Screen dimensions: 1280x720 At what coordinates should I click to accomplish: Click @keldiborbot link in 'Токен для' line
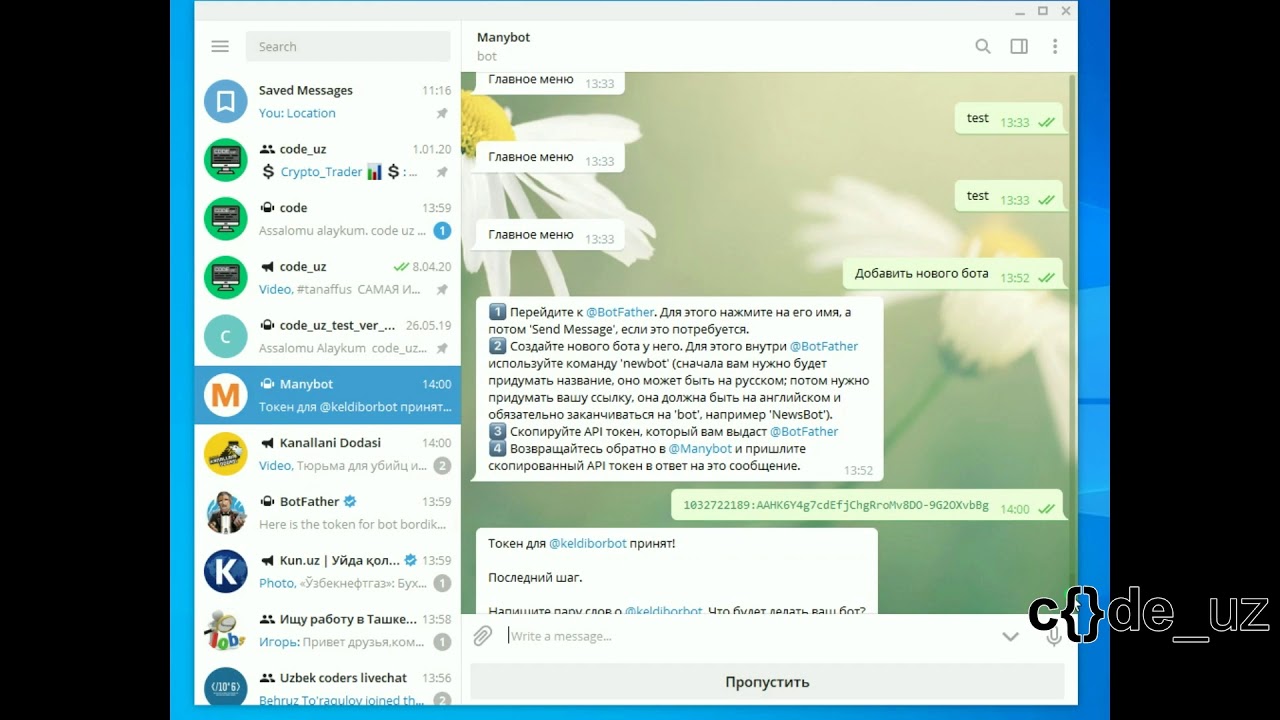pos(588,543)
